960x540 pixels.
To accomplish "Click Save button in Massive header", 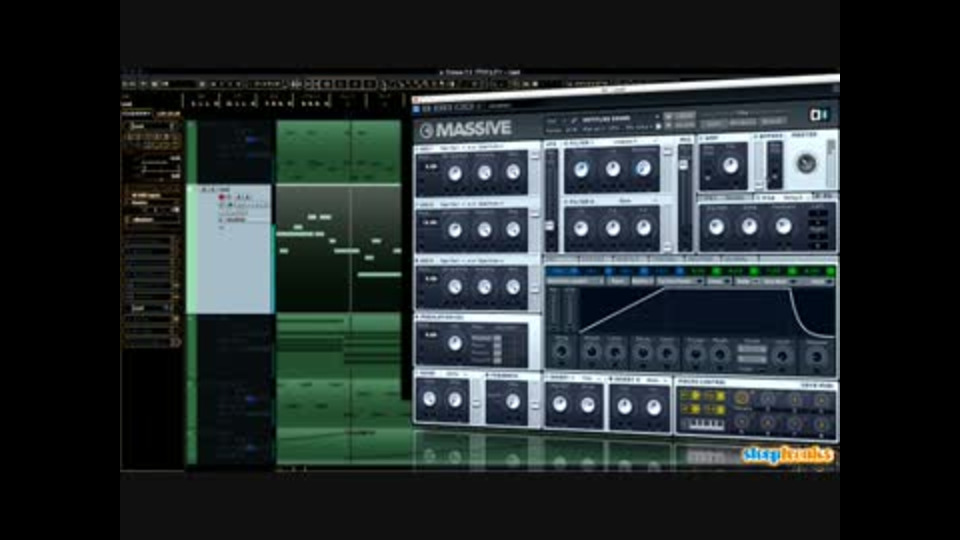I will [686, 115].
